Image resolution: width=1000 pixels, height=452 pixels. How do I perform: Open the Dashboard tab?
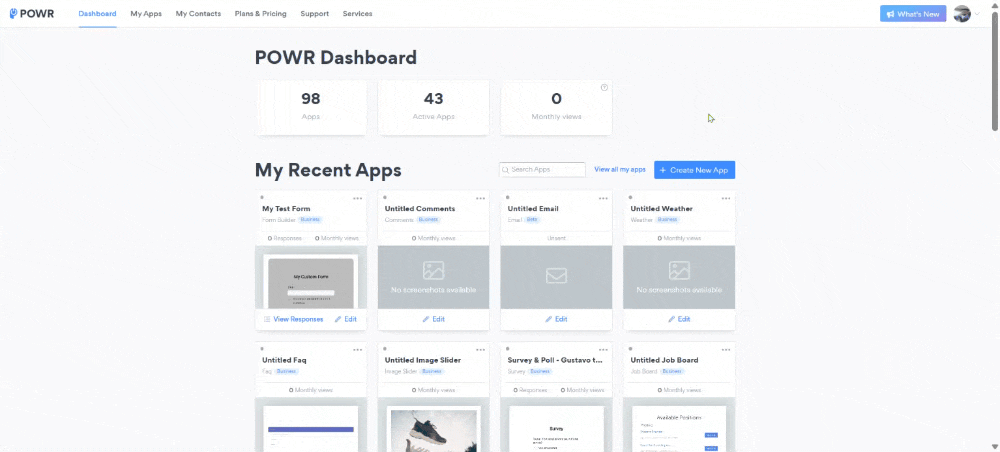point(97,13)
